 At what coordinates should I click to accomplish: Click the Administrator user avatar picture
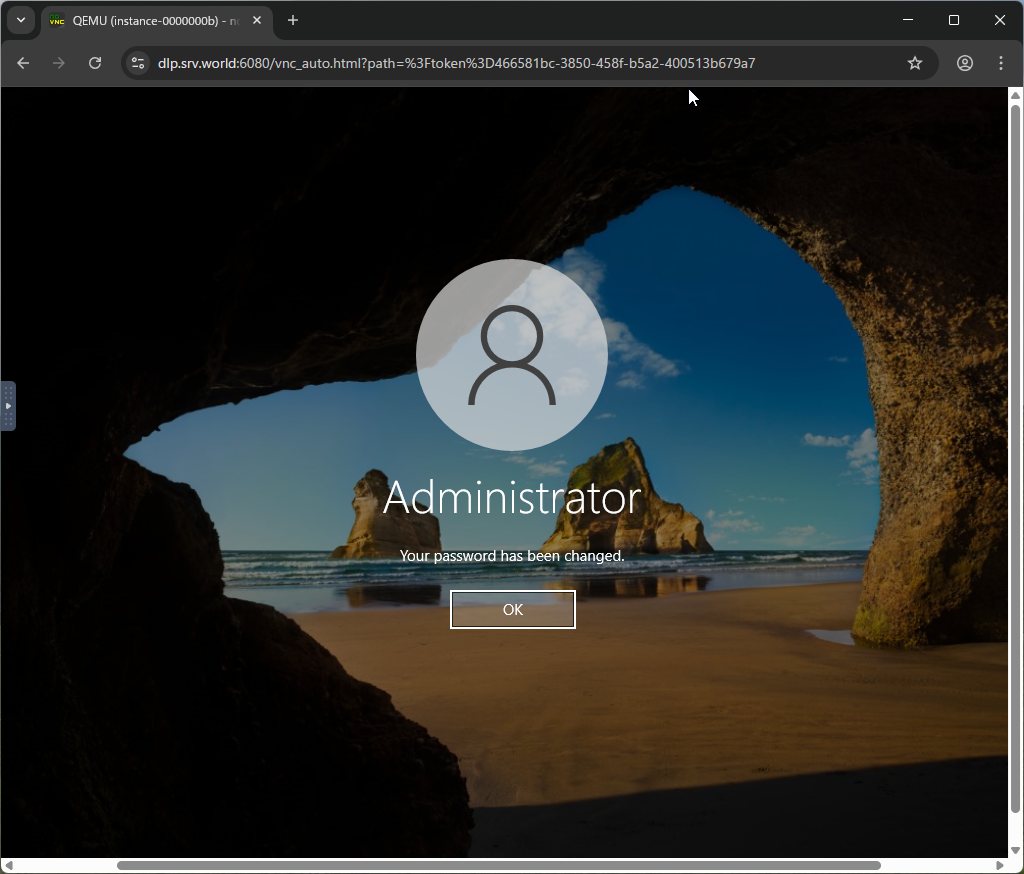(x=512, y=355)
